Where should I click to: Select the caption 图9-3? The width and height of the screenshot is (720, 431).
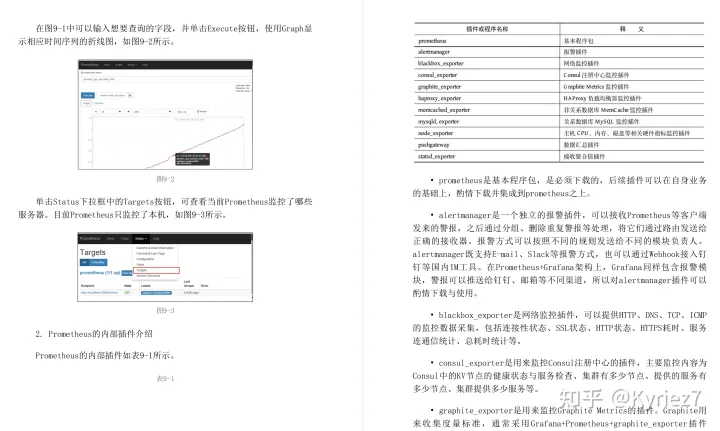[165, 311]
